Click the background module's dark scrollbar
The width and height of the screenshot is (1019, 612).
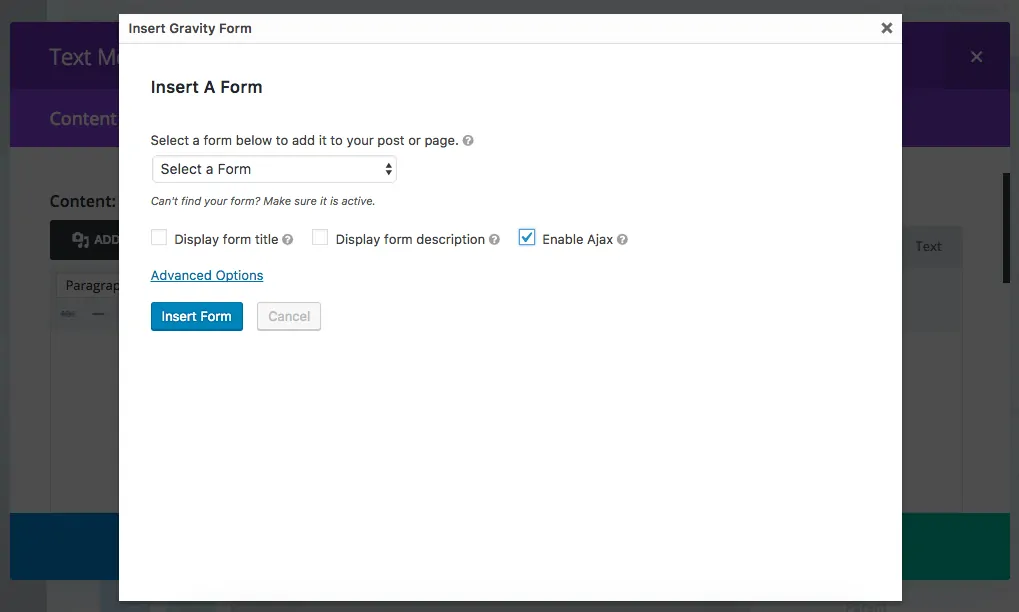tap(1006, 227)
